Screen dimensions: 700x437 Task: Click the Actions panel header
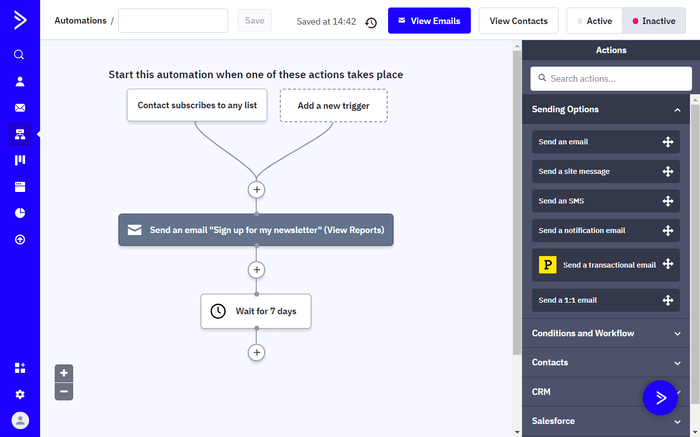click(x=611, y=50)
